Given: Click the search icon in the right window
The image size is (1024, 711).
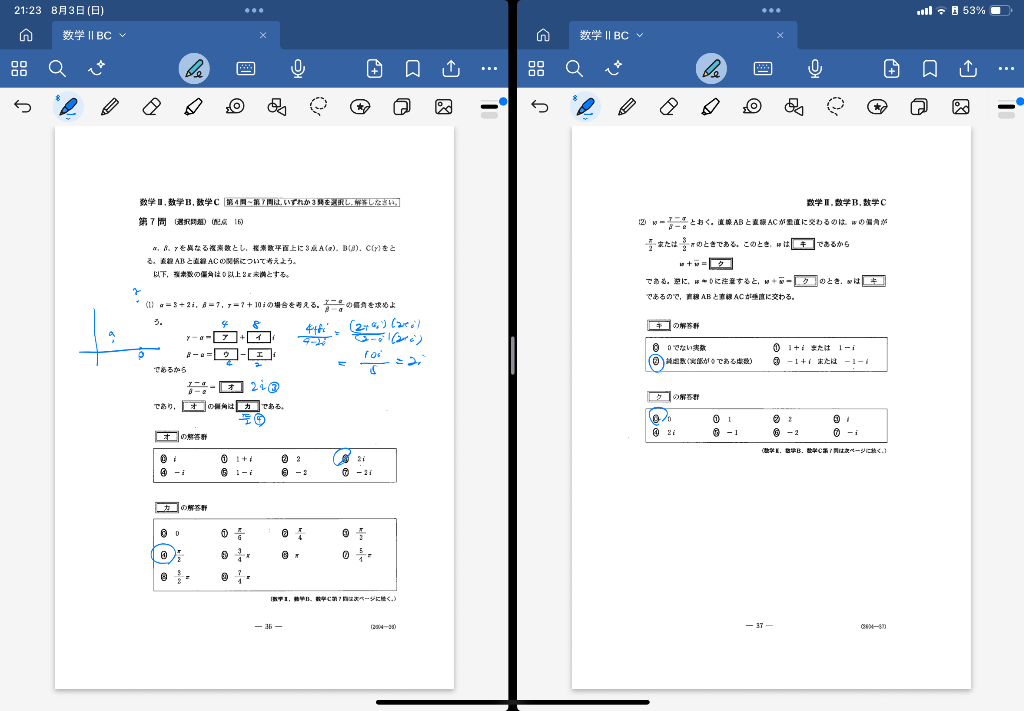Looking at the screenshot, I should click(574, 69).
